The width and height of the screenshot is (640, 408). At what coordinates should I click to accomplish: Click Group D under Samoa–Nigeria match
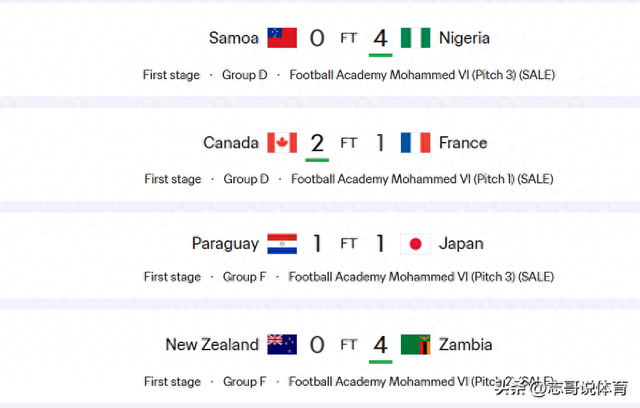tap(246, 75)
